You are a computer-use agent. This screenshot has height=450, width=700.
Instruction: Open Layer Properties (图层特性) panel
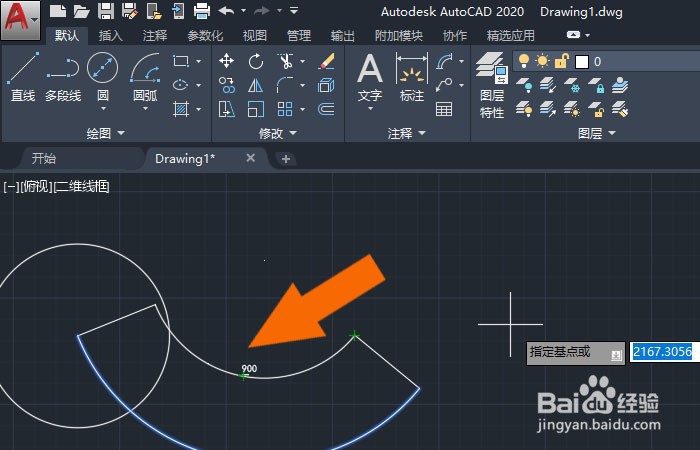coord(492,85)
